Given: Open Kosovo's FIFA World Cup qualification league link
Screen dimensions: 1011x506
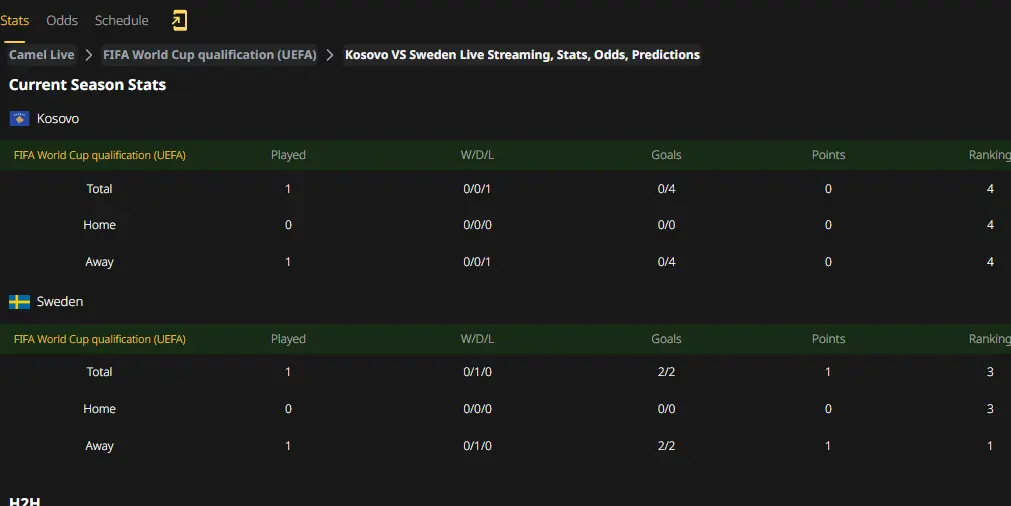Looking at the screenshot, I should coord(100,155).
